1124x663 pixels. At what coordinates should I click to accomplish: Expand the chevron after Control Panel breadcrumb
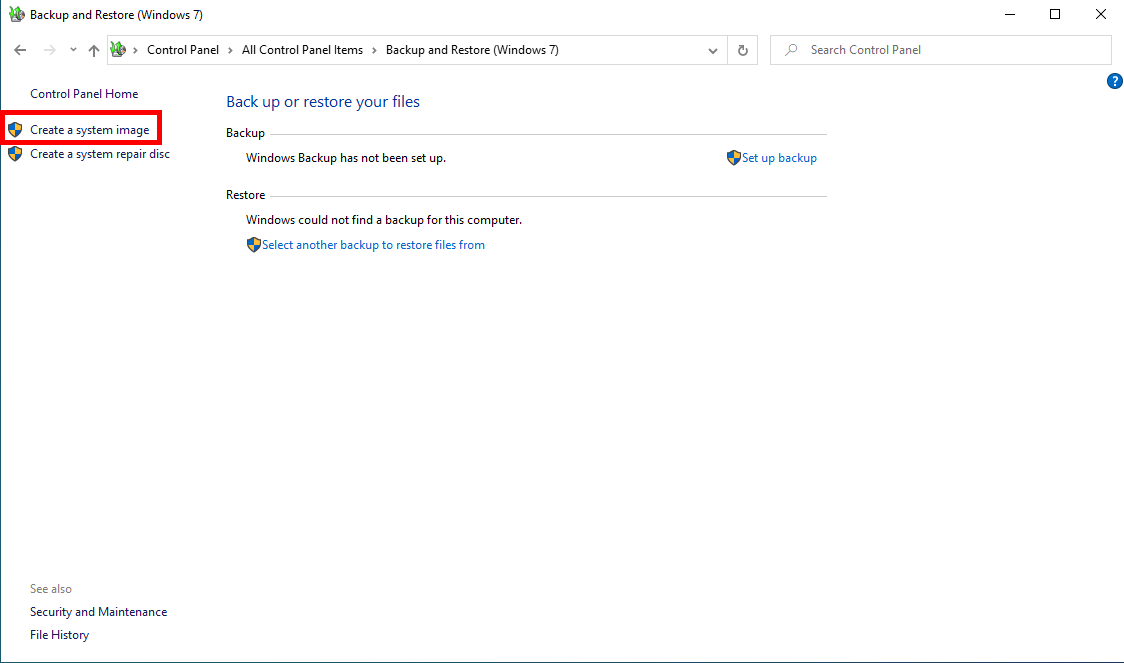229,50
